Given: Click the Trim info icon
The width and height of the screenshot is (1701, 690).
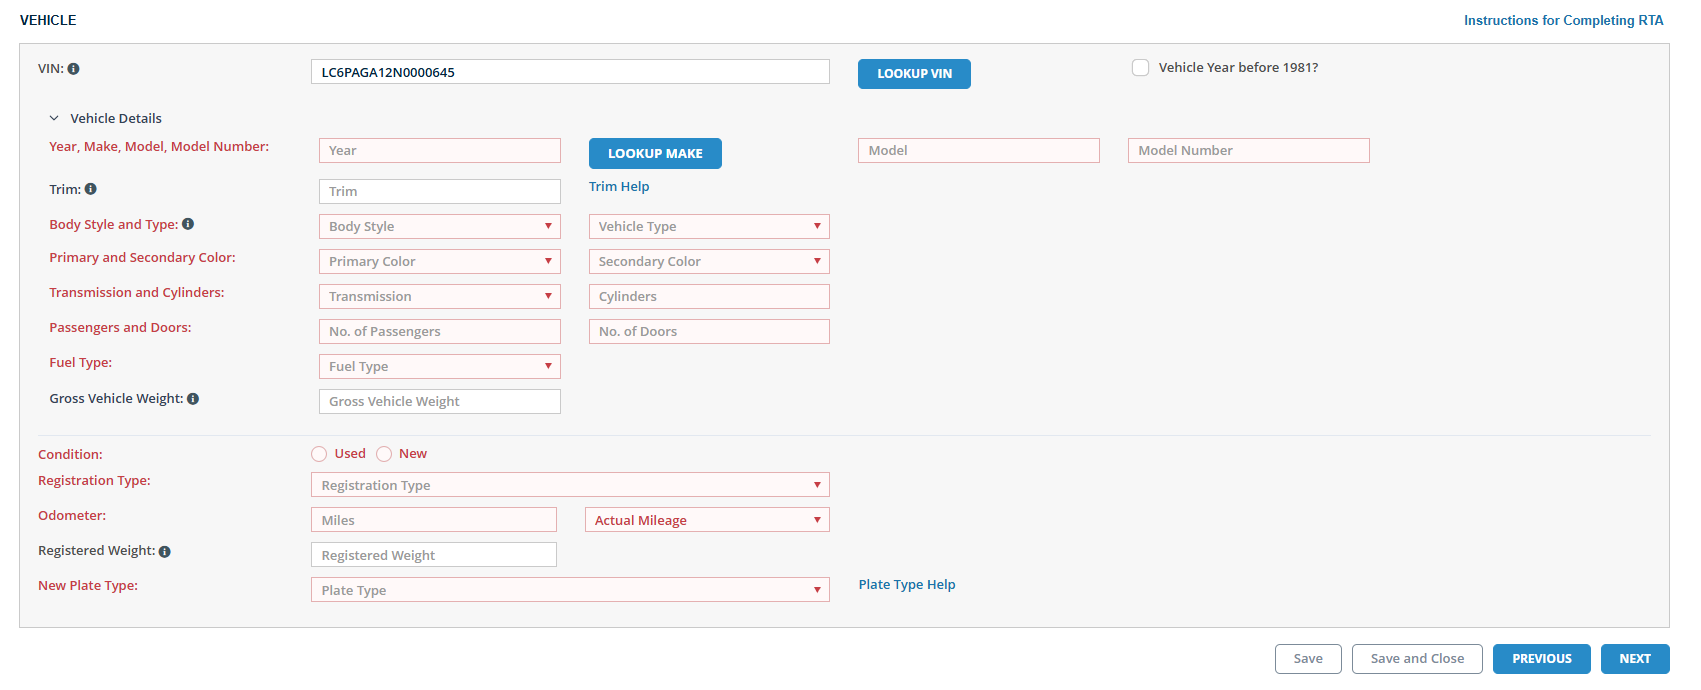Looking at the screenshot, I should [91, 189].
